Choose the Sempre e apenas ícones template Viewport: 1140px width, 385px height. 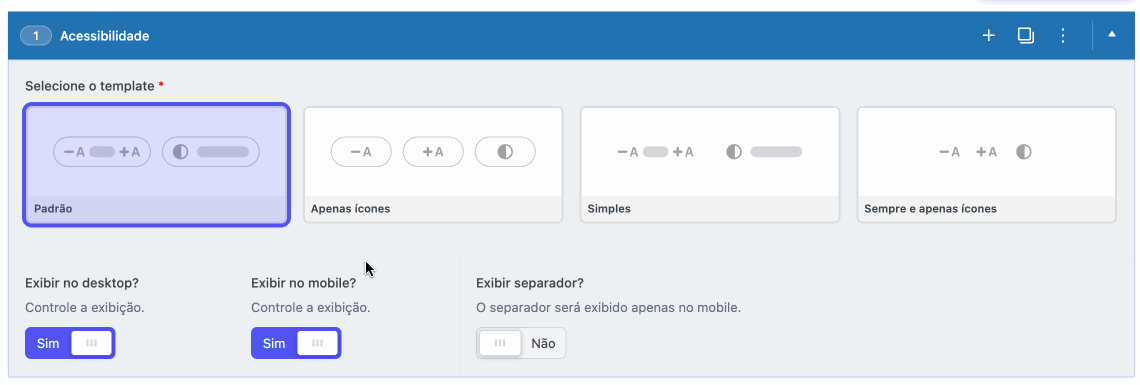coord(987,165)
